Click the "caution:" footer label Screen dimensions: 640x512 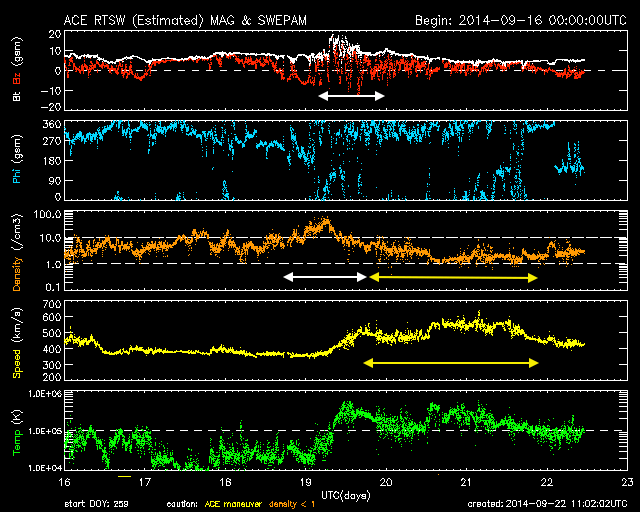pyautogui.click(x=182, y=504)
